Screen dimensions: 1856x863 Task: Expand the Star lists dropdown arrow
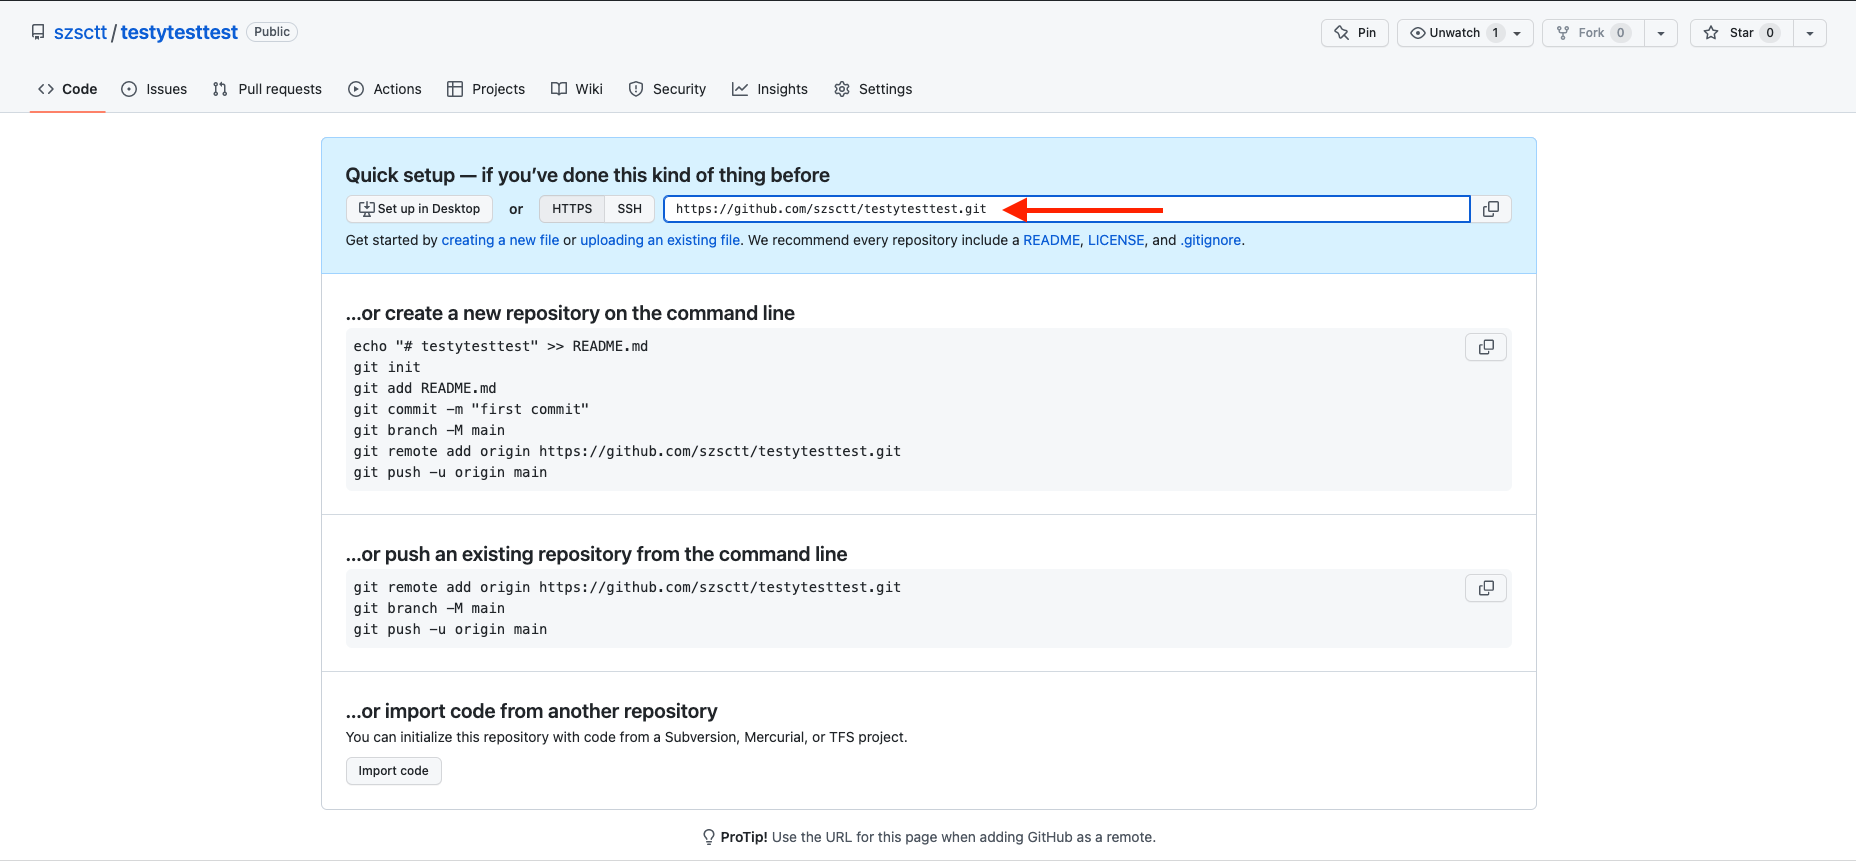click(x=1809, y=33)
